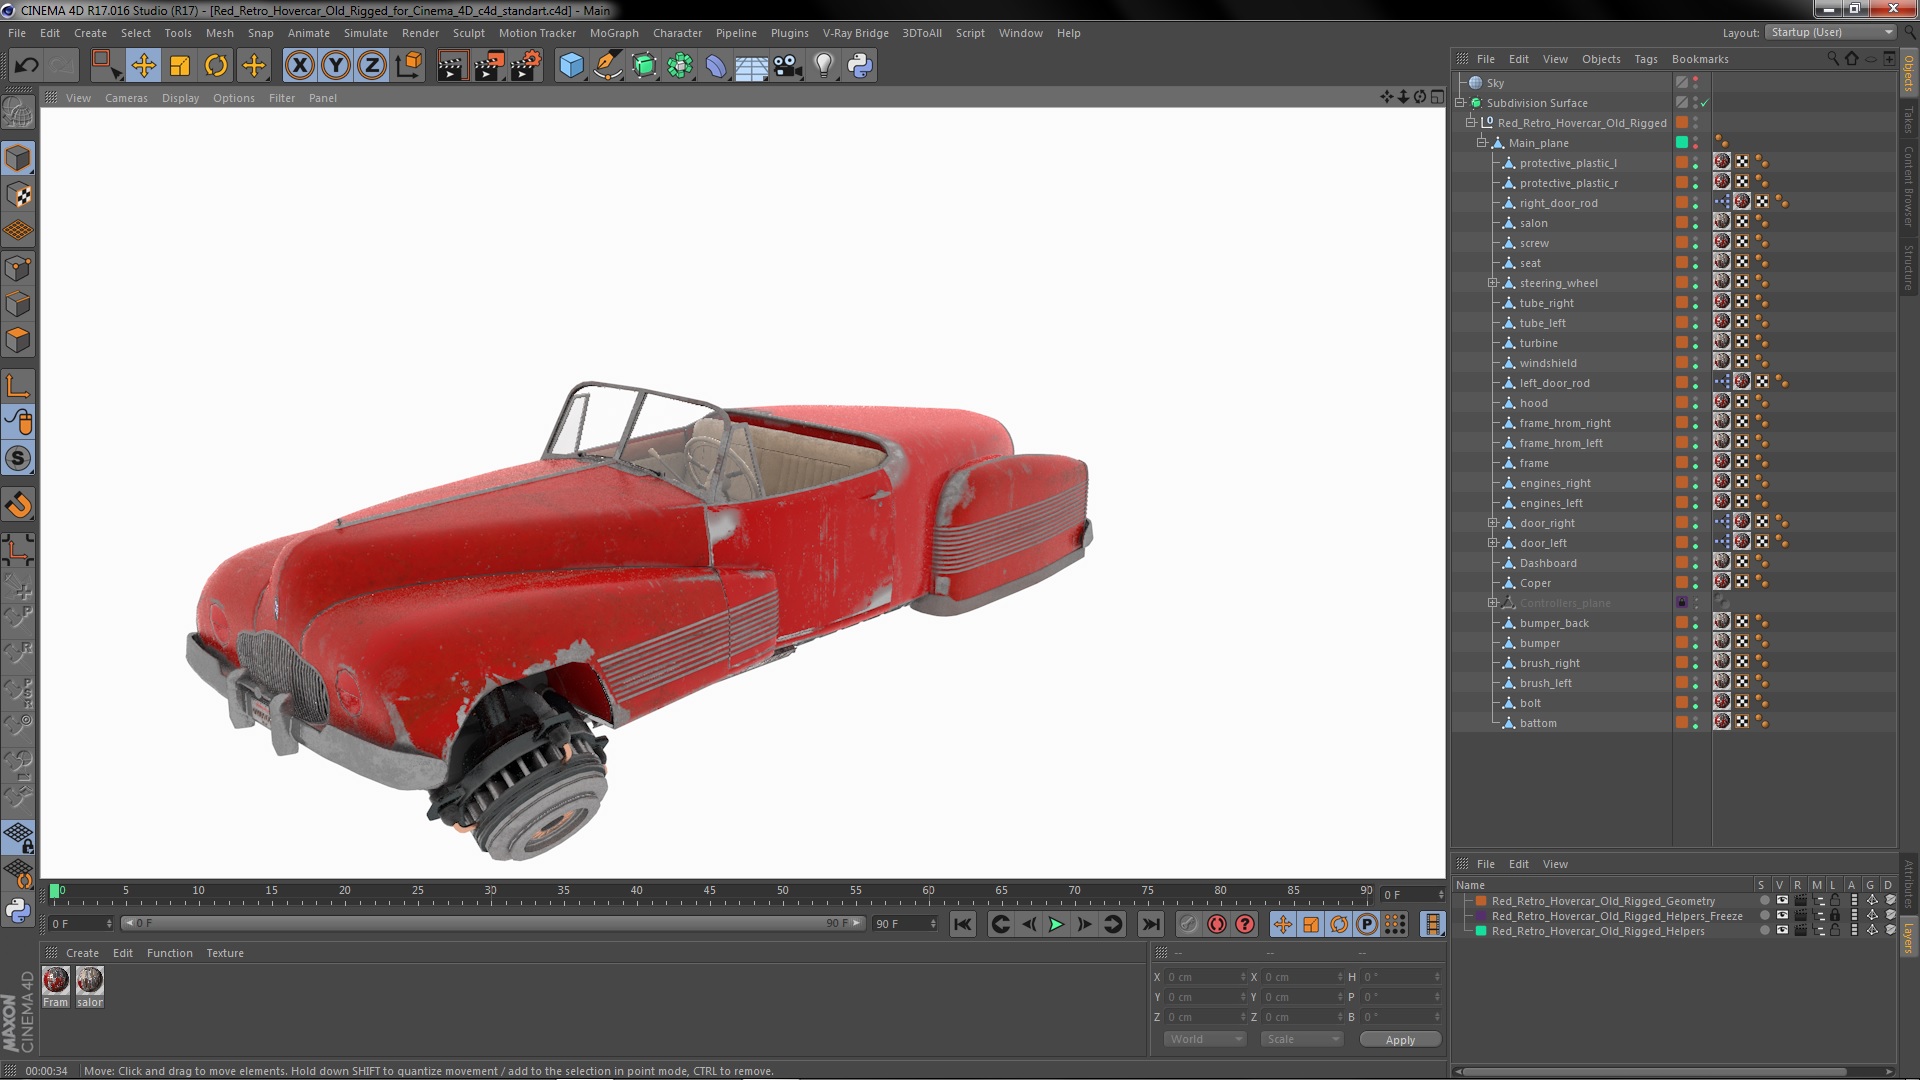Collapse Subdivision Surface tree node

[1460, 103]
